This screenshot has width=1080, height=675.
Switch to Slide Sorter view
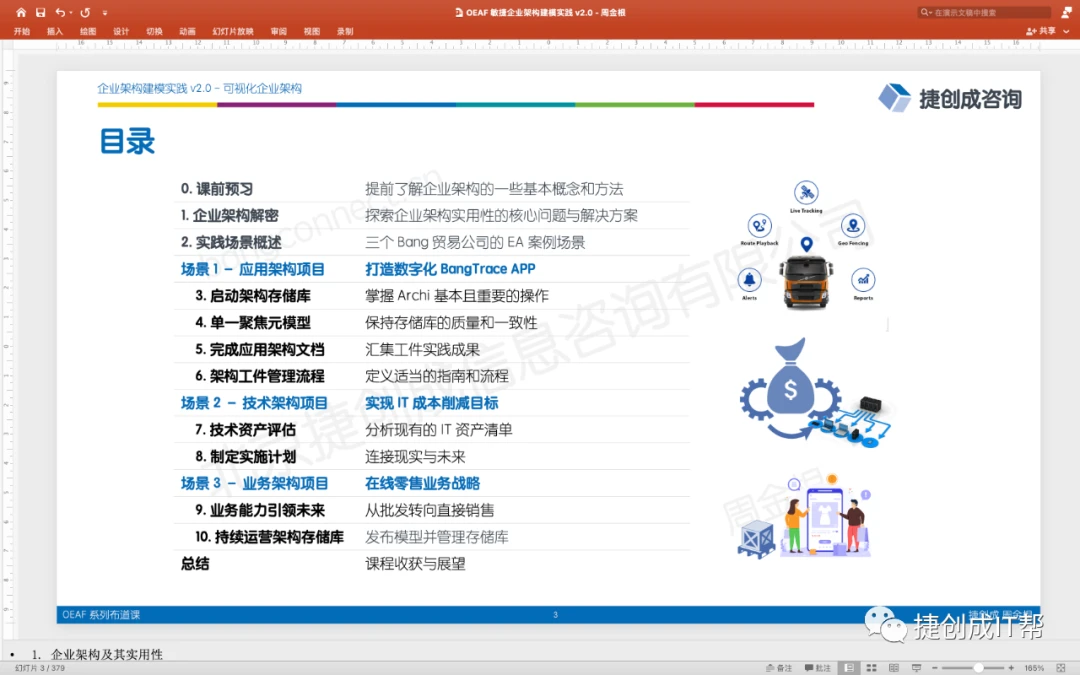871,668
